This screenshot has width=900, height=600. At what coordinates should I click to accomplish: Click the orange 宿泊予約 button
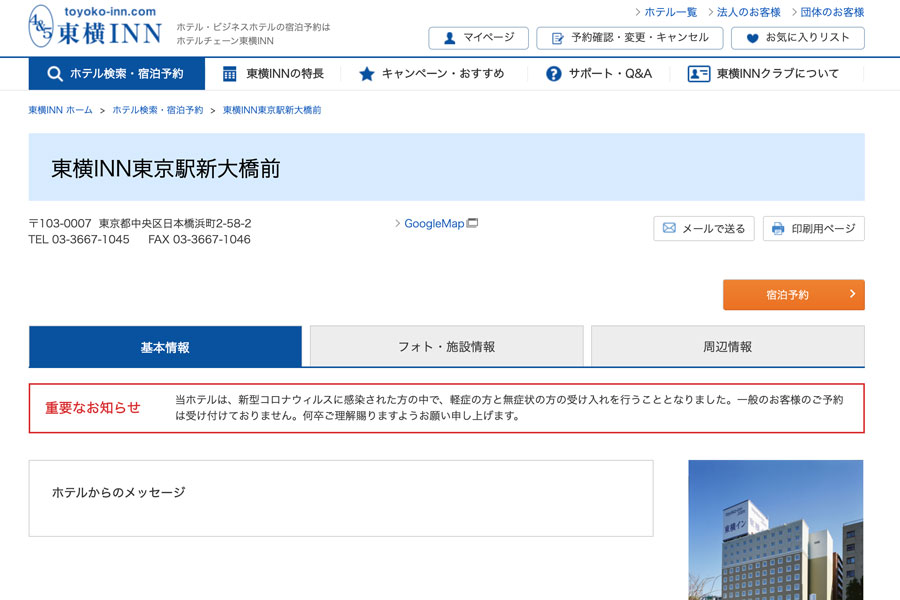point(794,295)
